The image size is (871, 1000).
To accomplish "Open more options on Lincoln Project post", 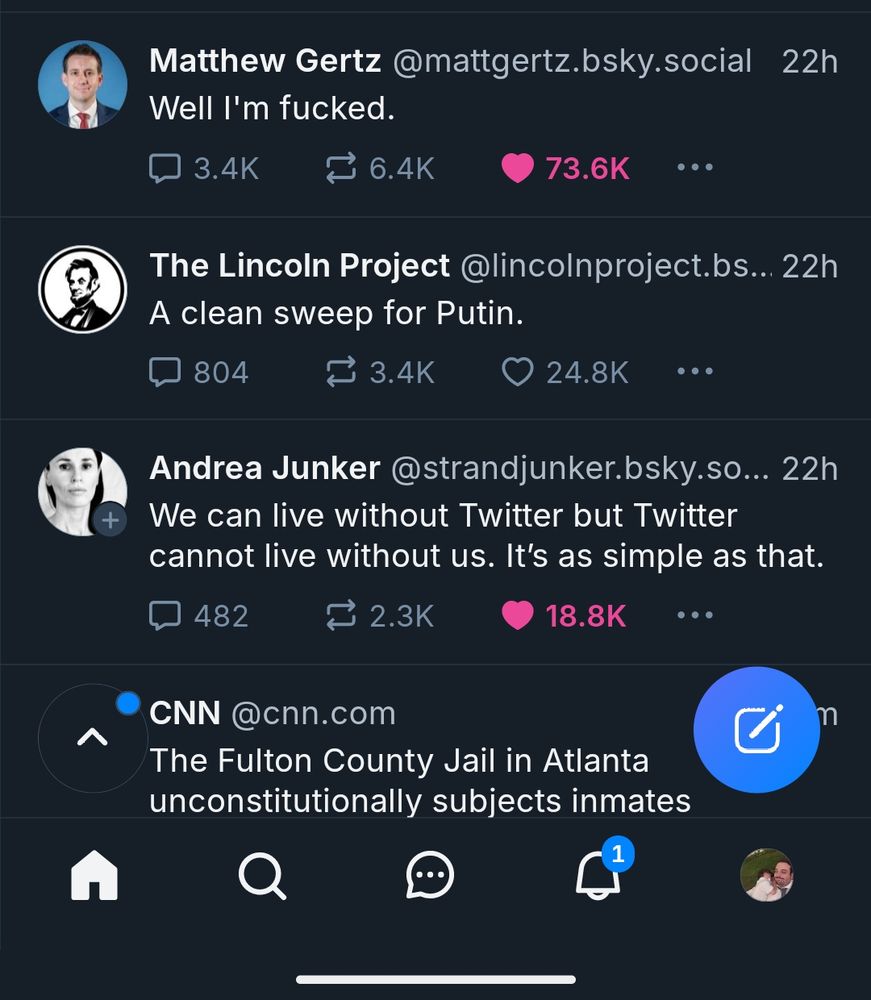I will pyautogui.click(x=695, y=371).
